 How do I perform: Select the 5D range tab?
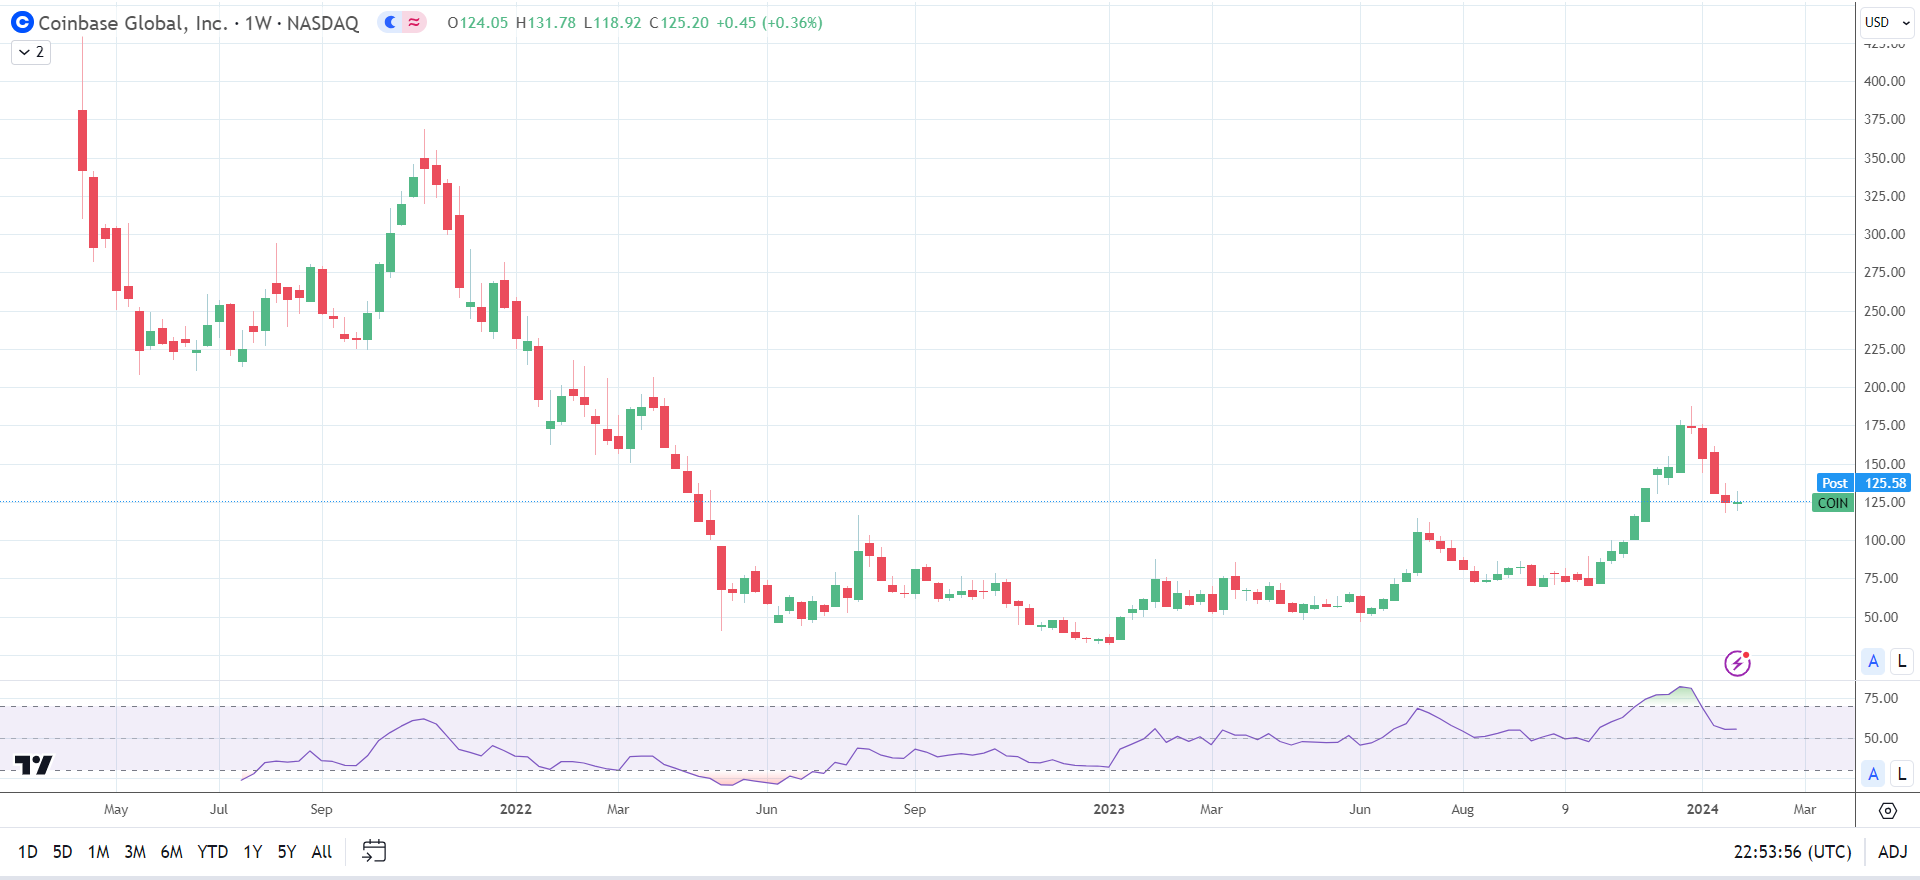62,852
